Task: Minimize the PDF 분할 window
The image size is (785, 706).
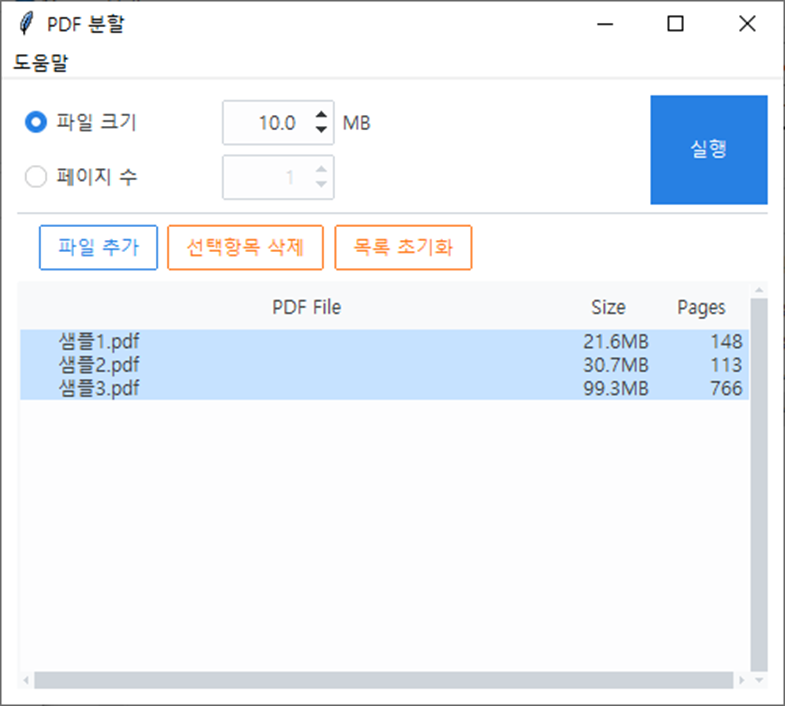Action: click(x=605, y=24)
